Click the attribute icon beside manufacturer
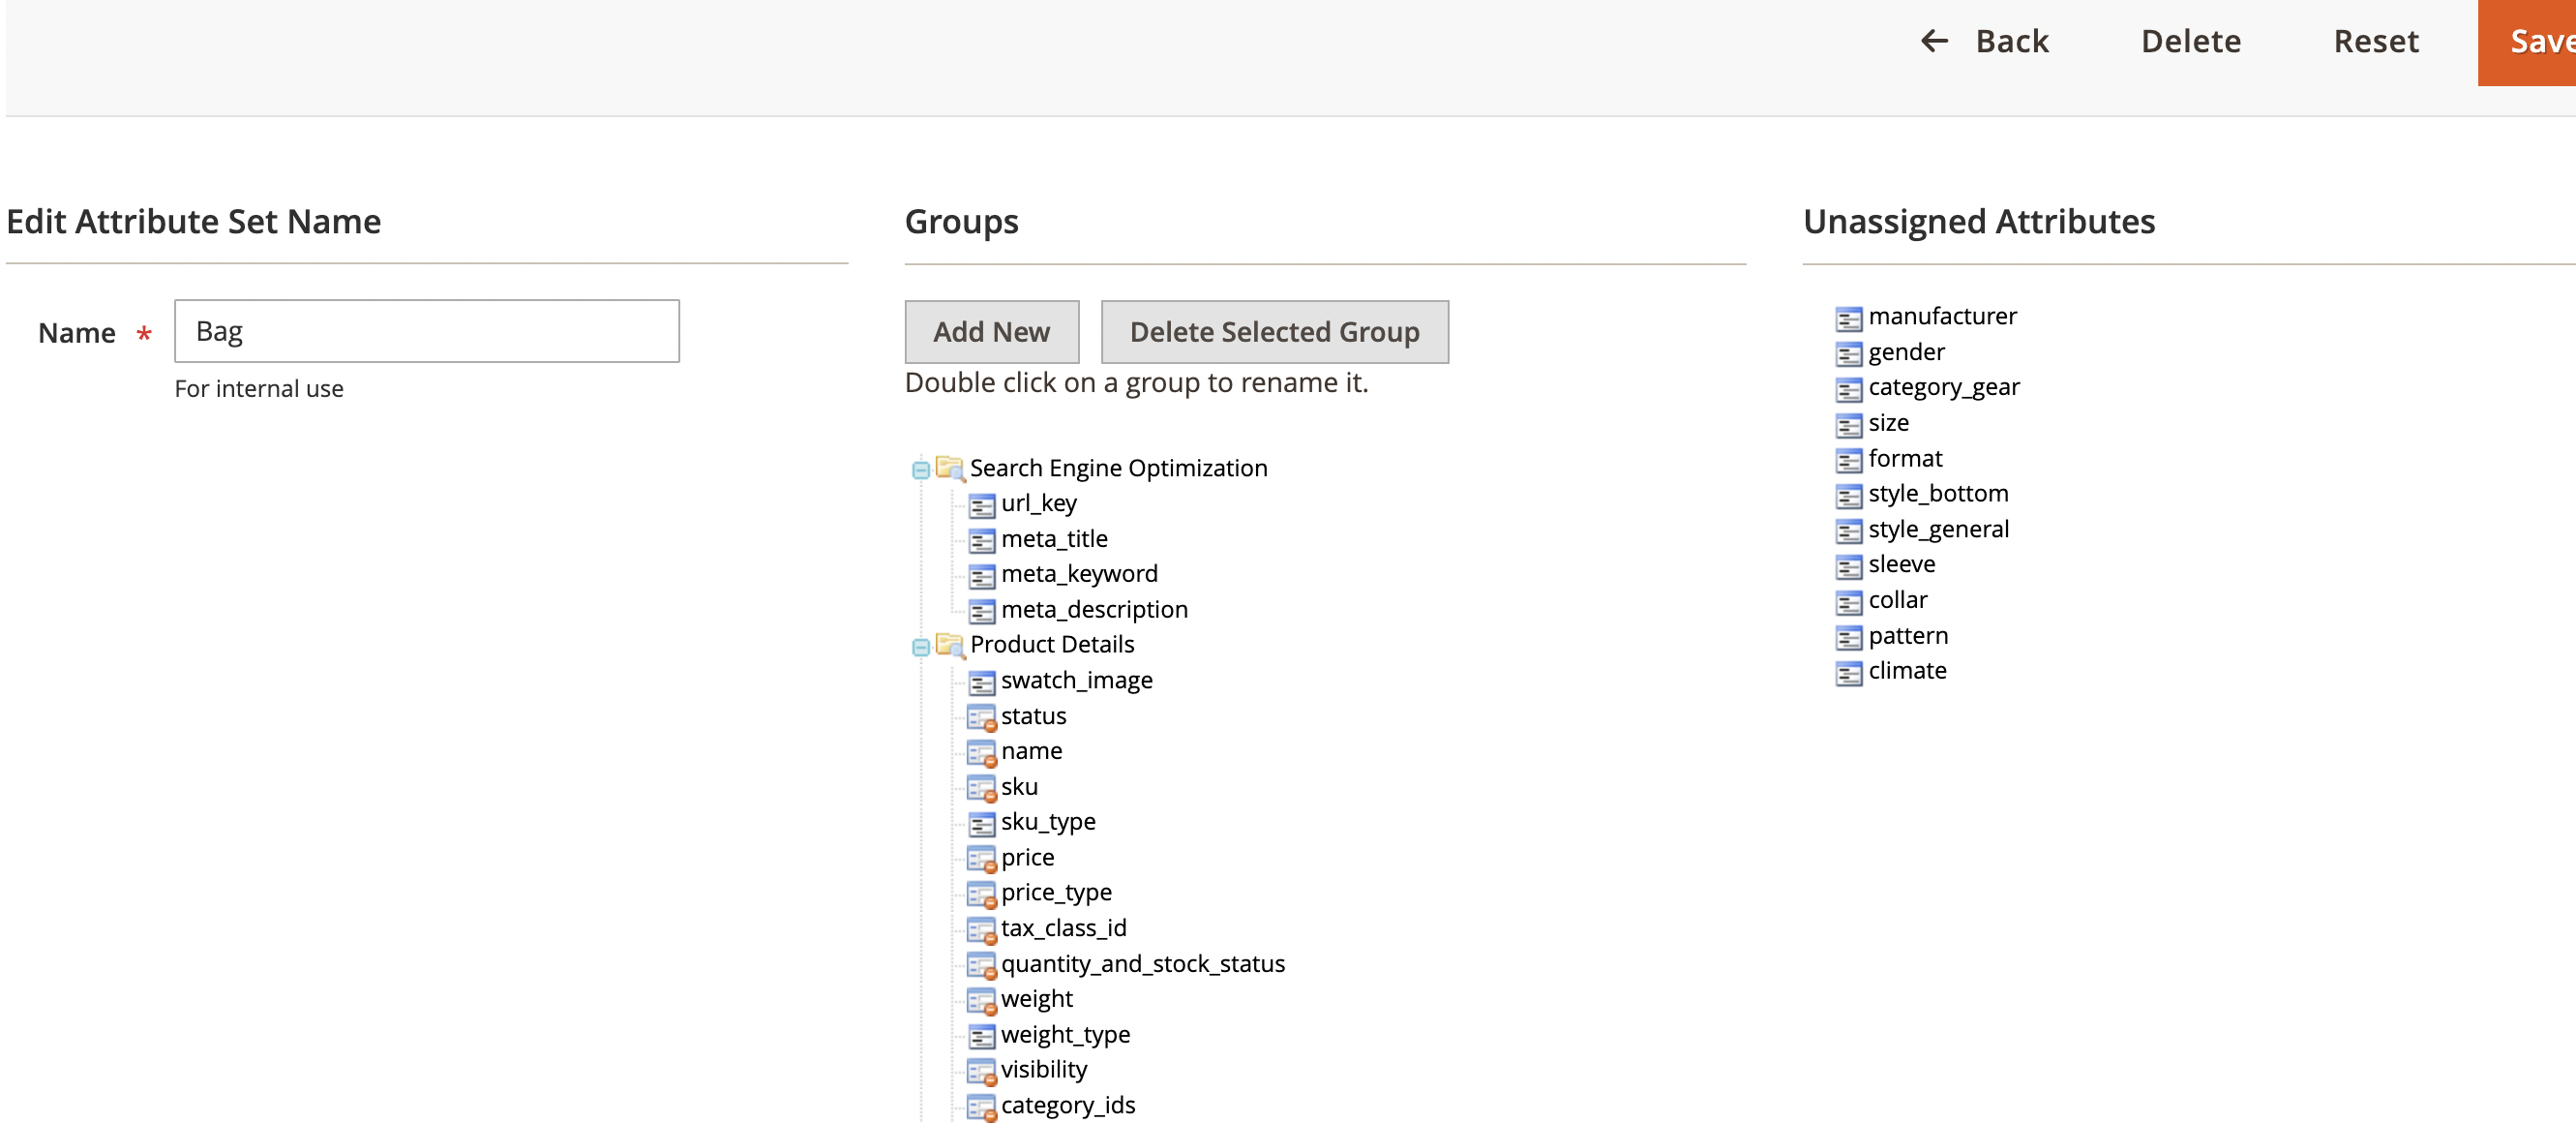2576x1123 pixels. [x=1849, y=318]
